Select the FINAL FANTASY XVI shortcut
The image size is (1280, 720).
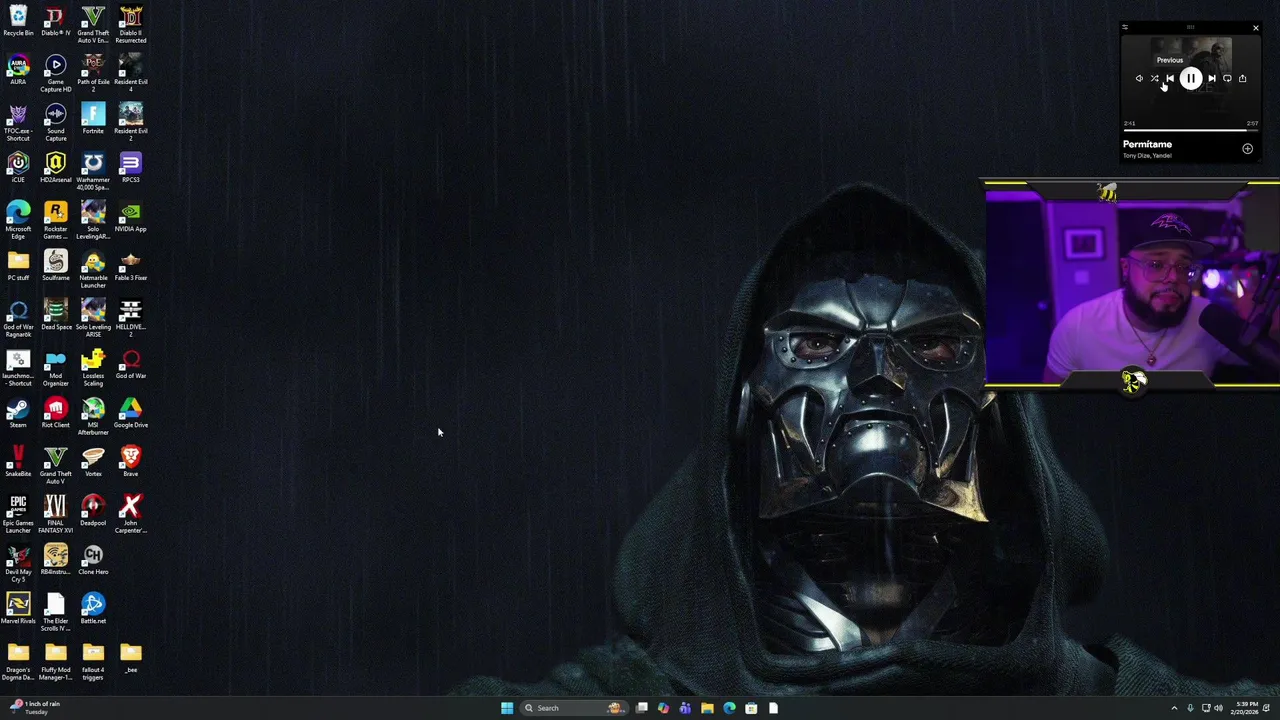coord(55,515)
